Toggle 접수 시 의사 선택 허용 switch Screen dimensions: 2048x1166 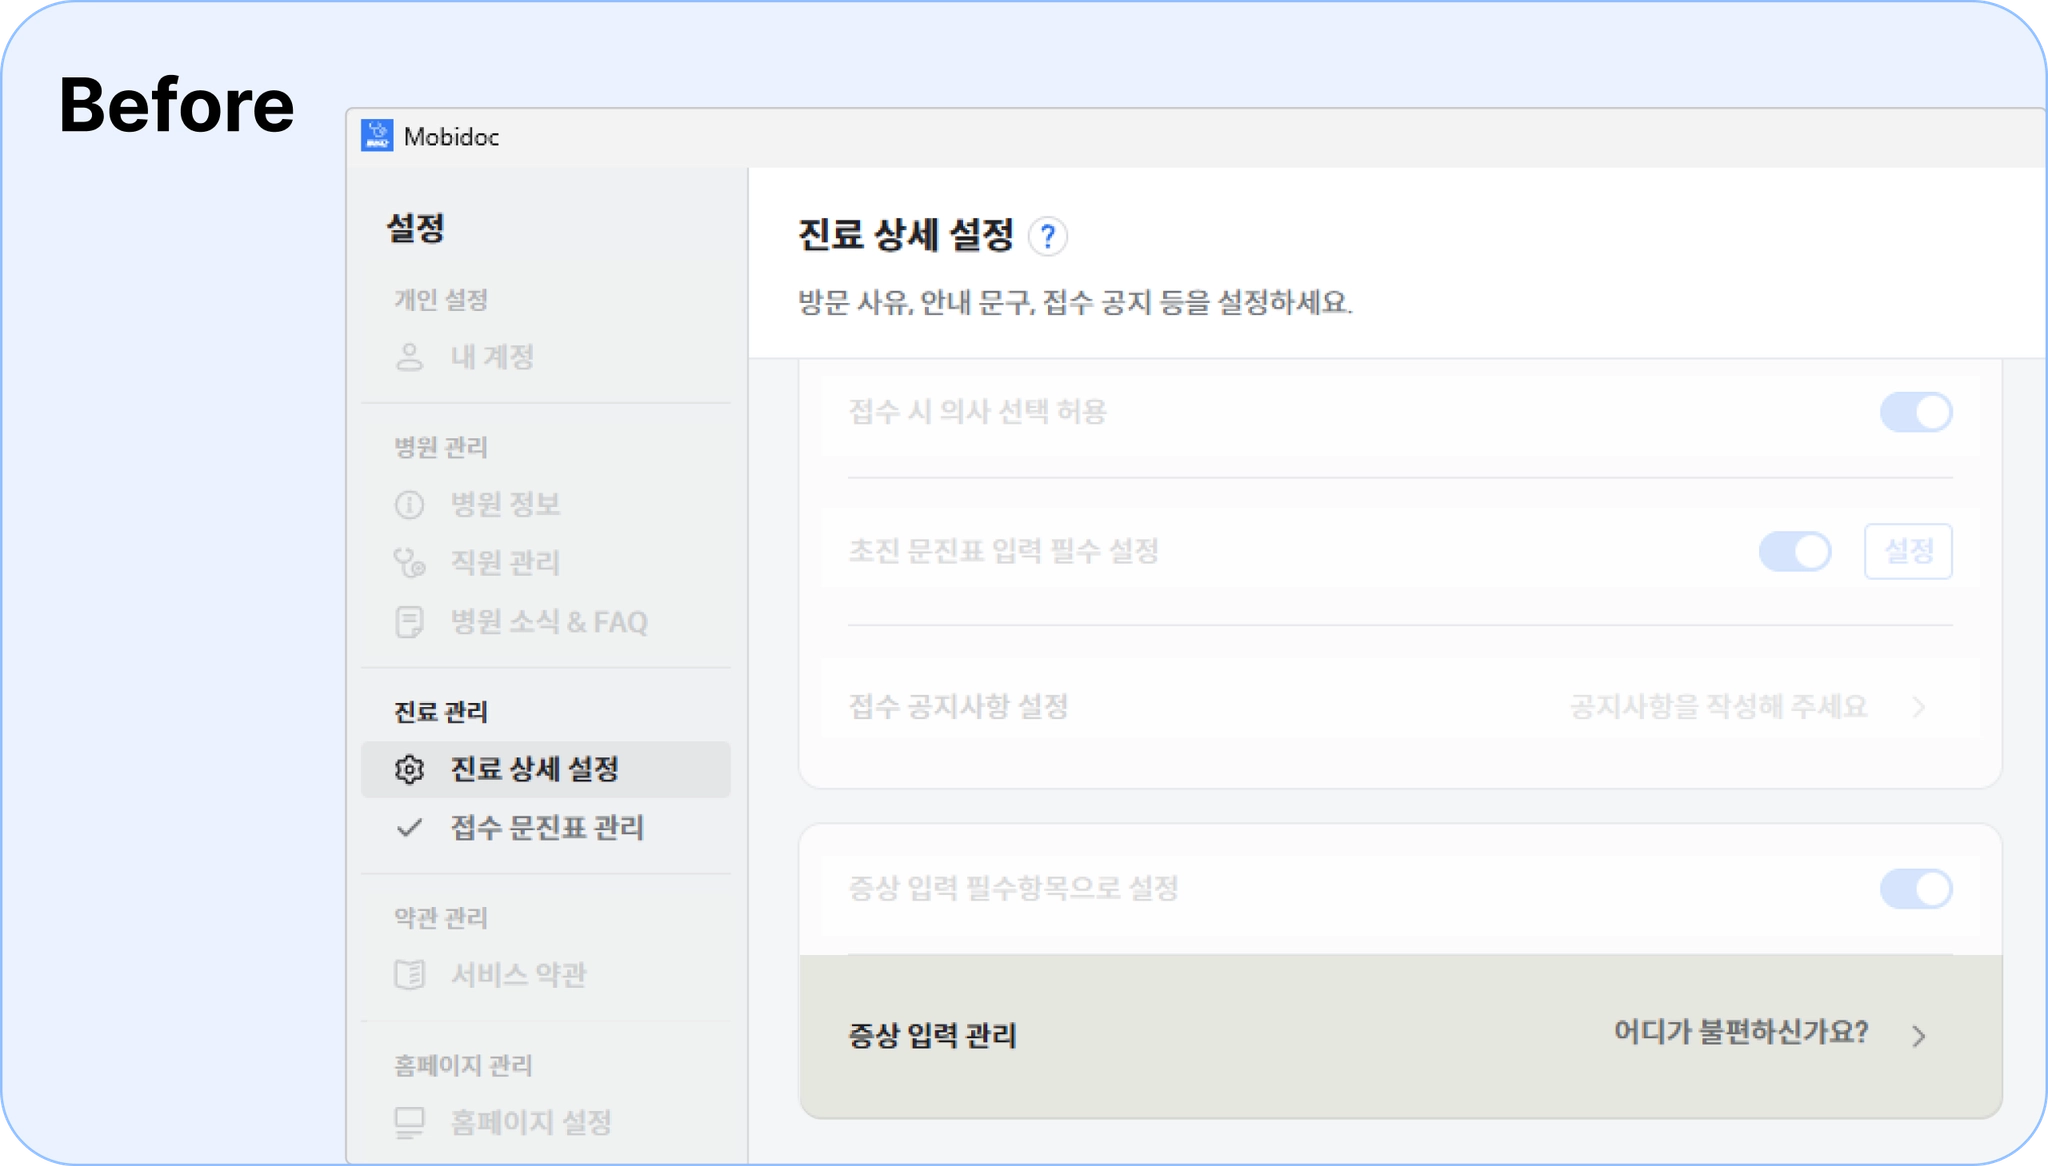[1915, 412]
